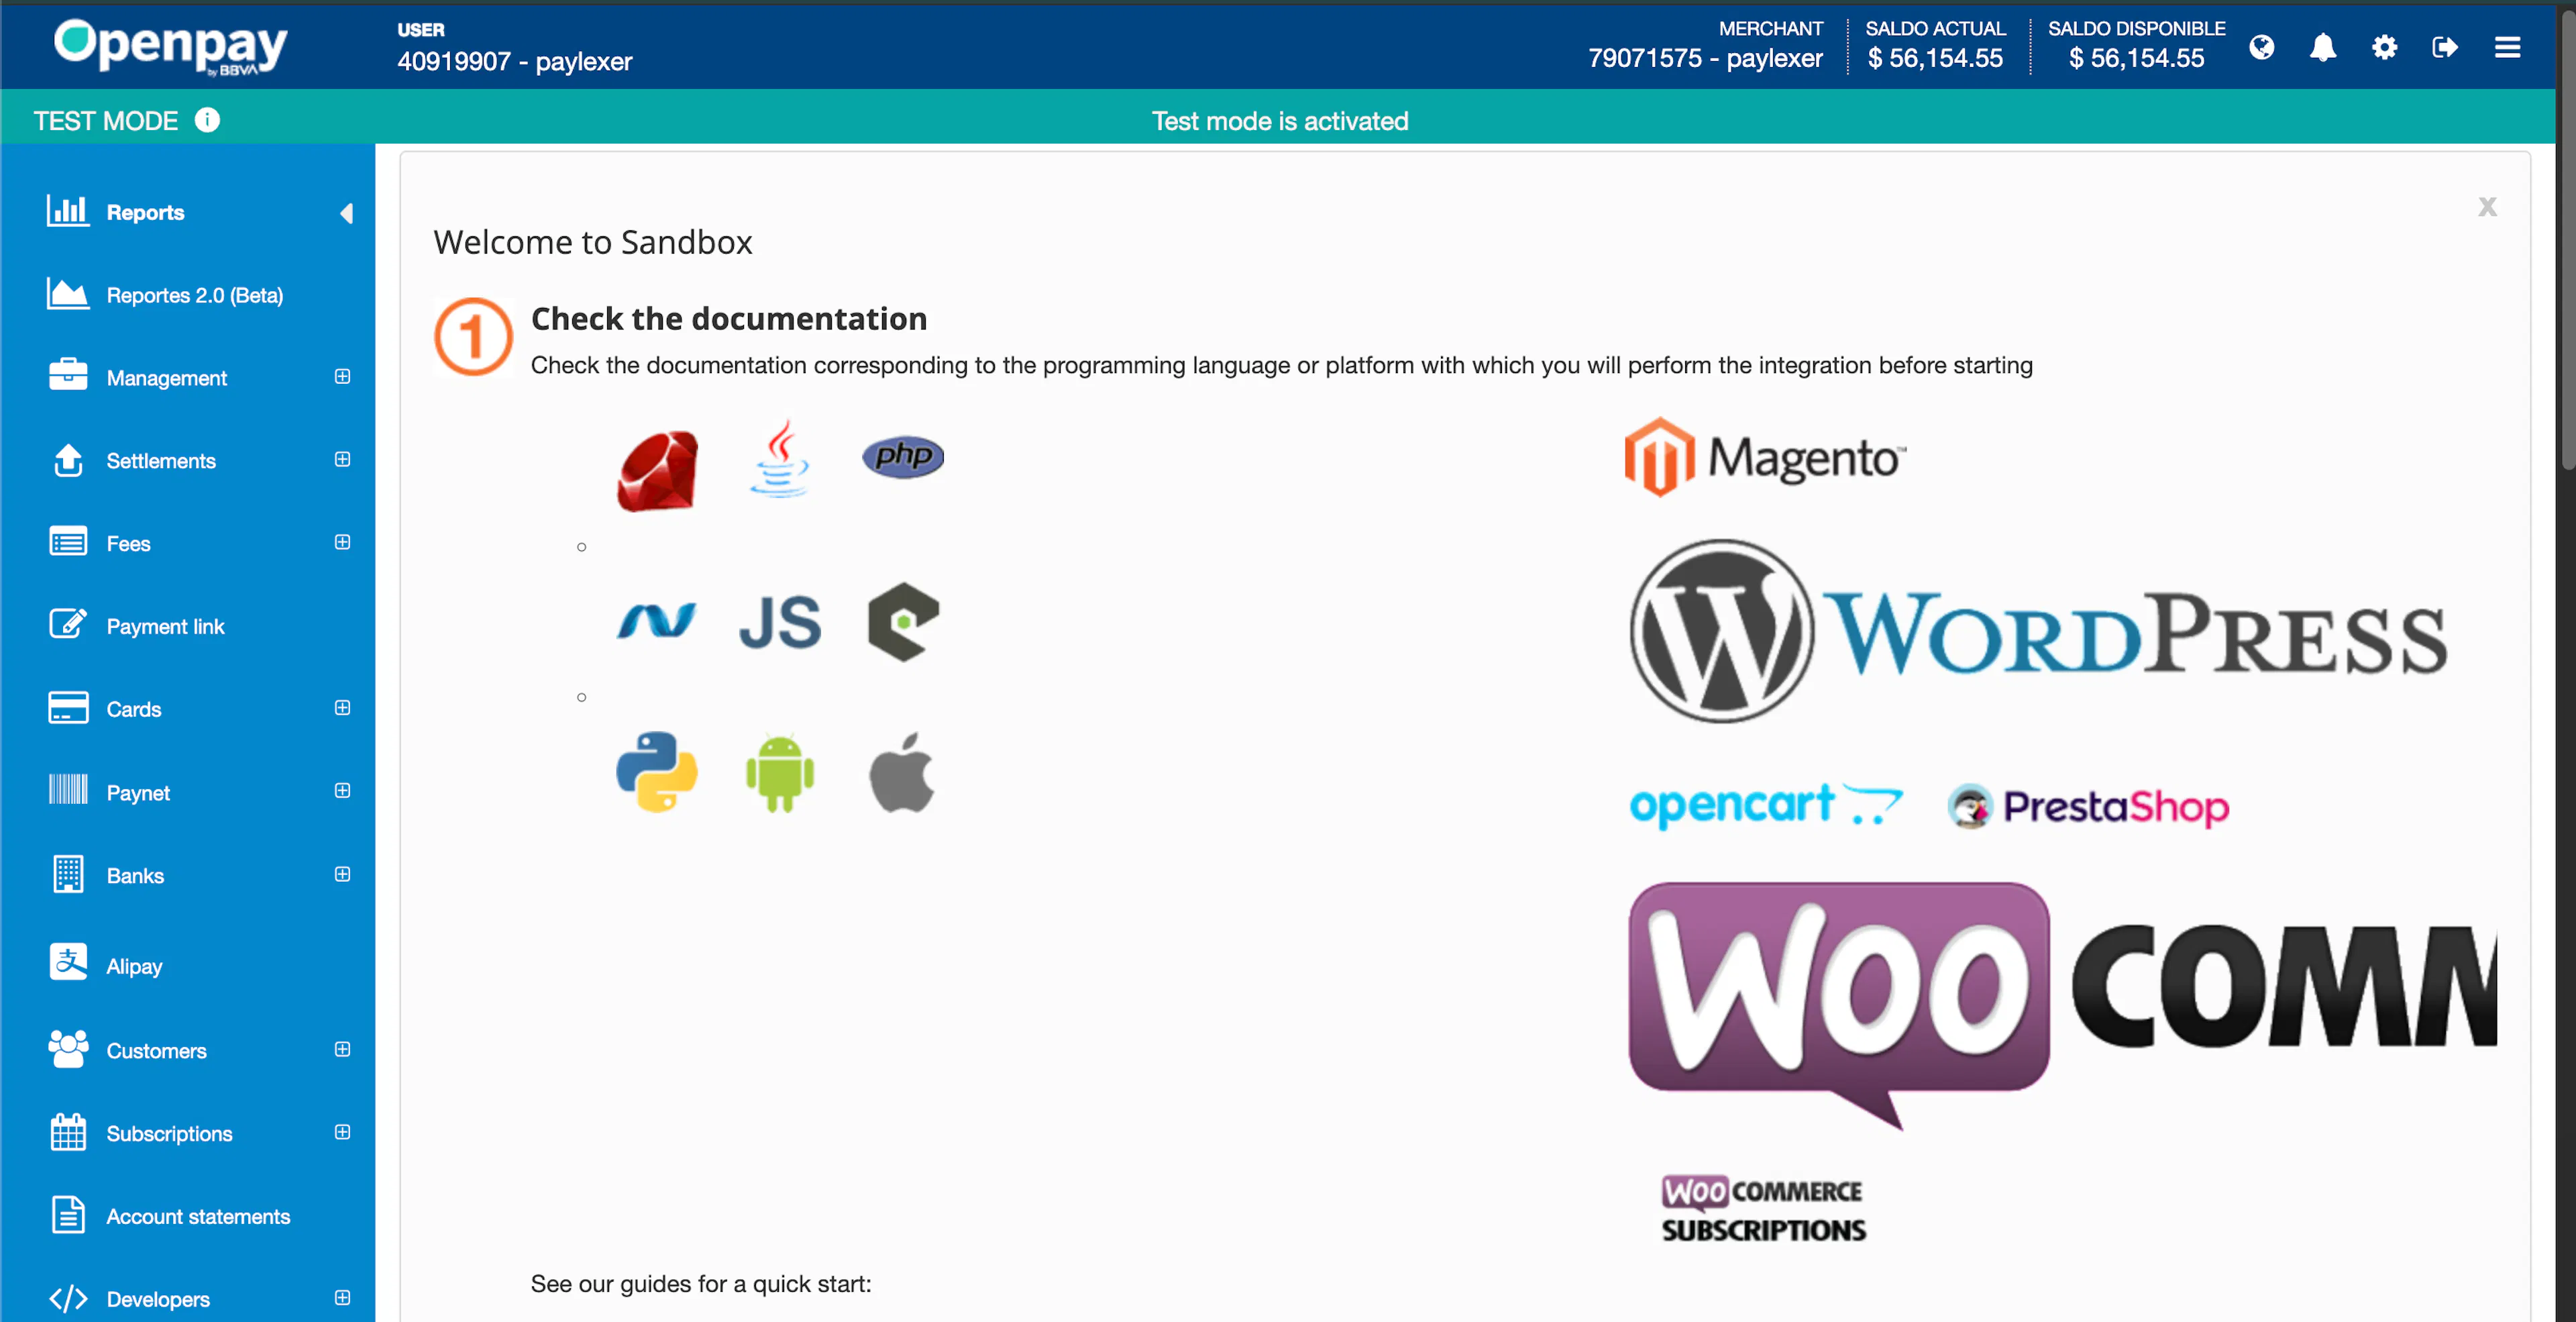The width and height of the screenshot is (2576, 1322).
Task: Expand the Fees submenu
Action: click(342, 543)
